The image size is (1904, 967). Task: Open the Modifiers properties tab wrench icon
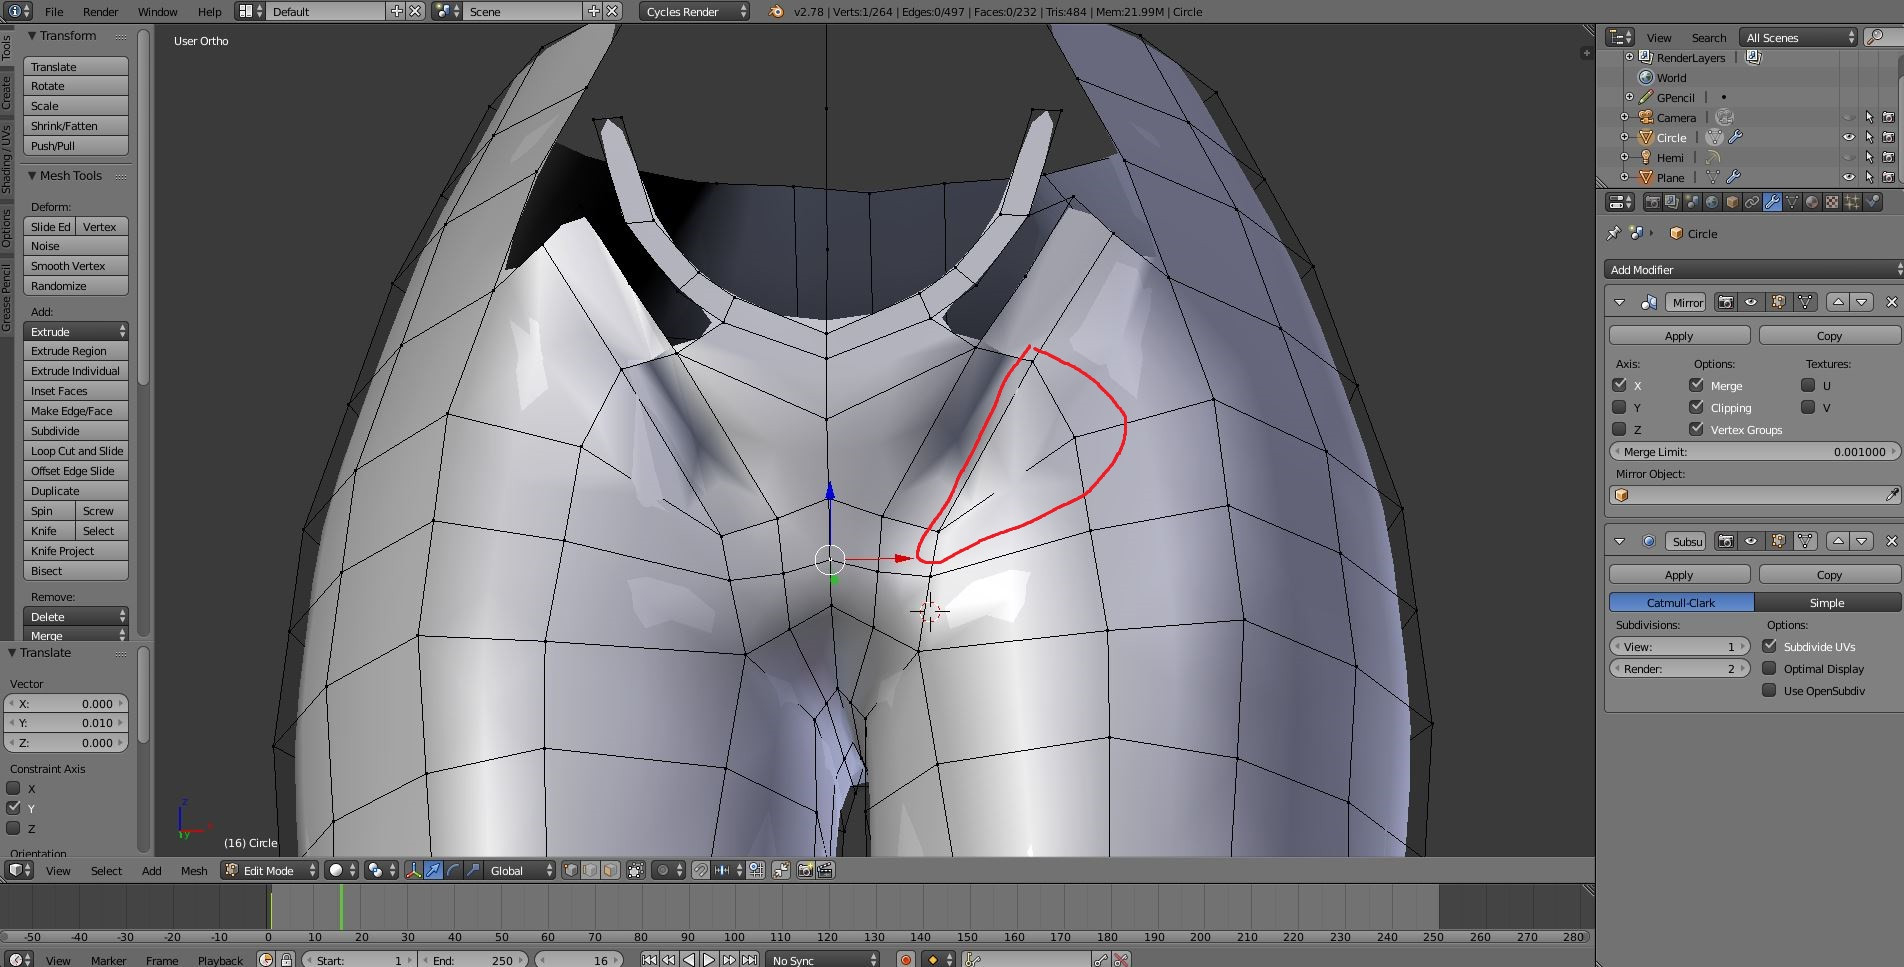pyautogui.click(x=1772, y=202)
